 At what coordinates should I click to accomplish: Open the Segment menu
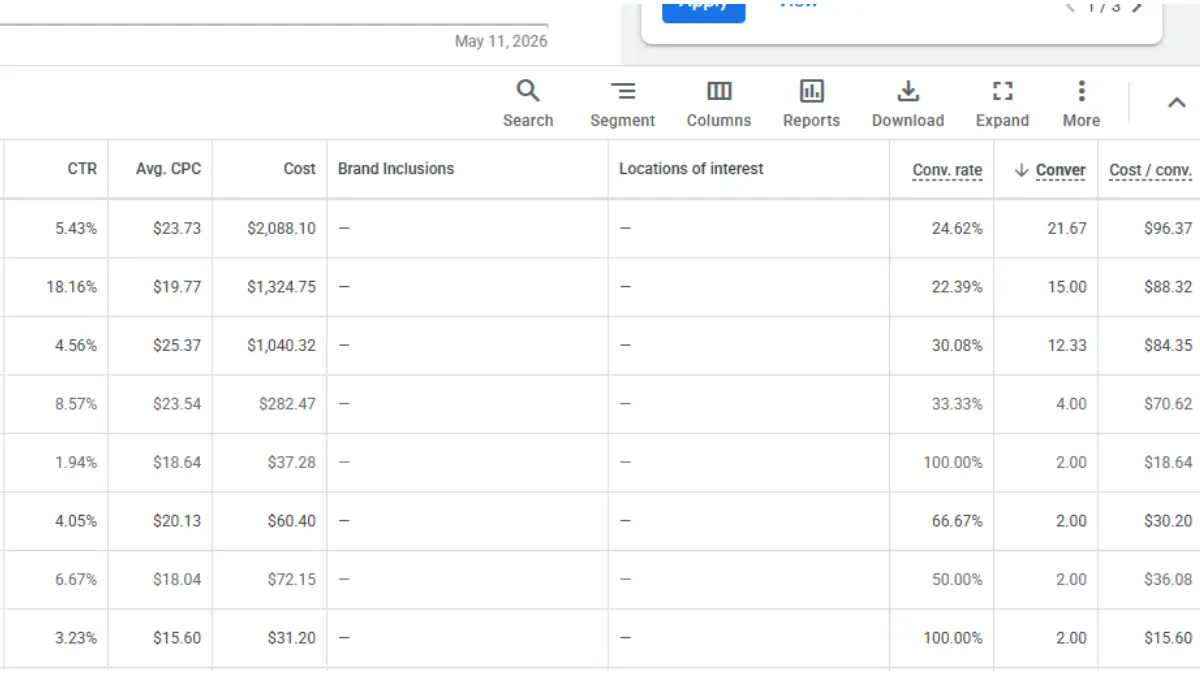click(622, 104)
